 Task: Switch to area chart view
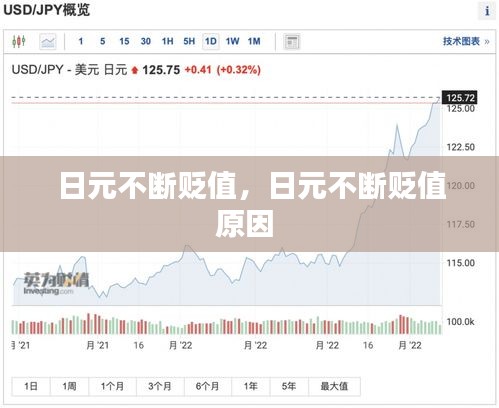(48, 42)
